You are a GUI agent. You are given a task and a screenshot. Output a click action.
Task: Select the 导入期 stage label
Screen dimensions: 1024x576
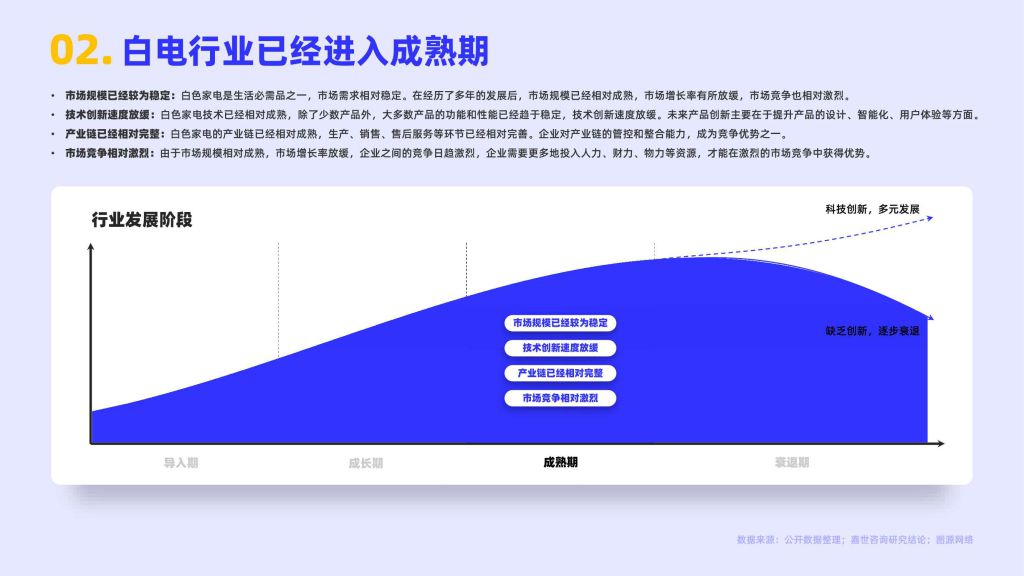181,463
